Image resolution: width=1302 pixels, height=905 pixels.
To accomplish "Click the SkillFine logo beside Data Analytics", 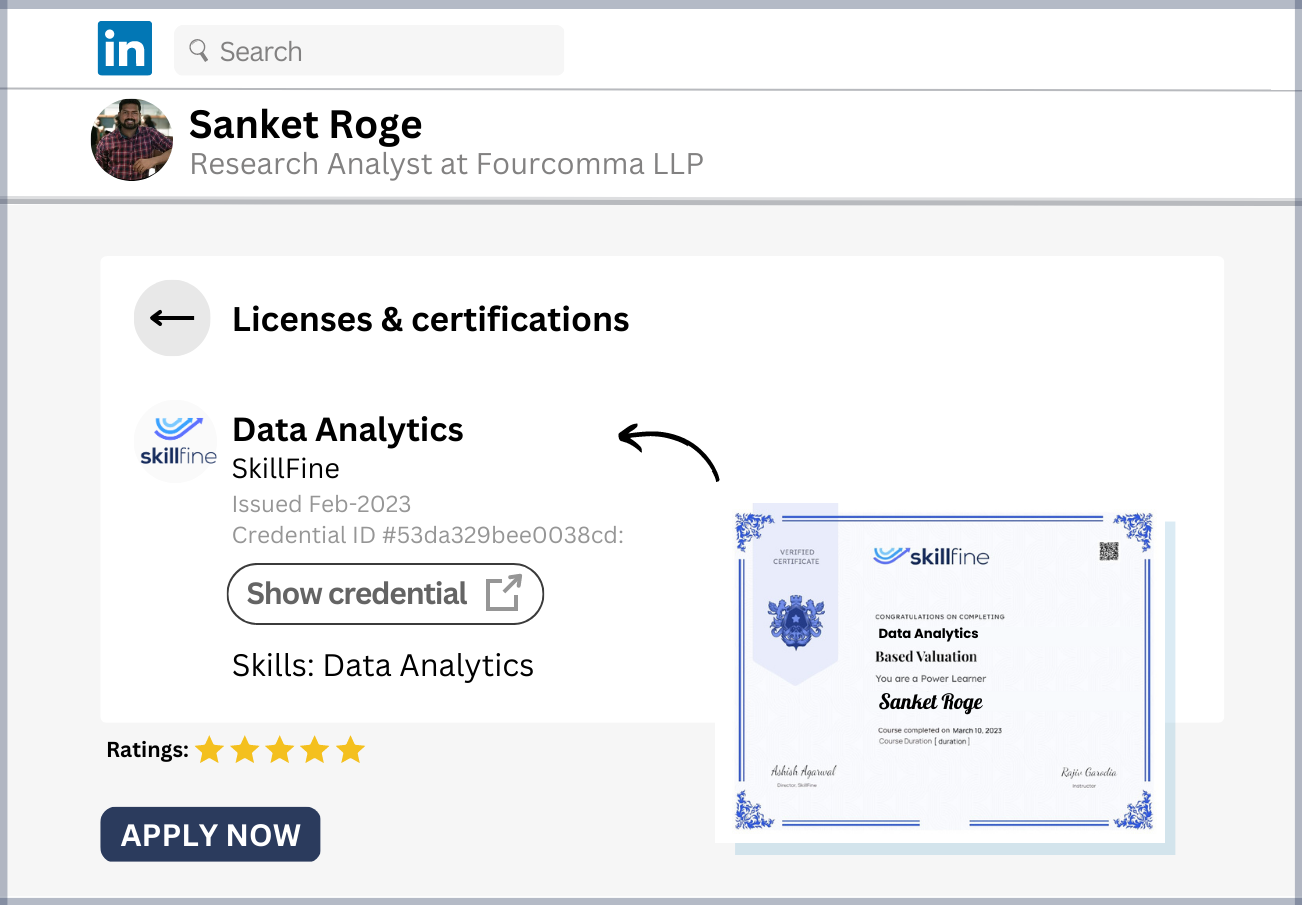I will (x=176, y=441).
